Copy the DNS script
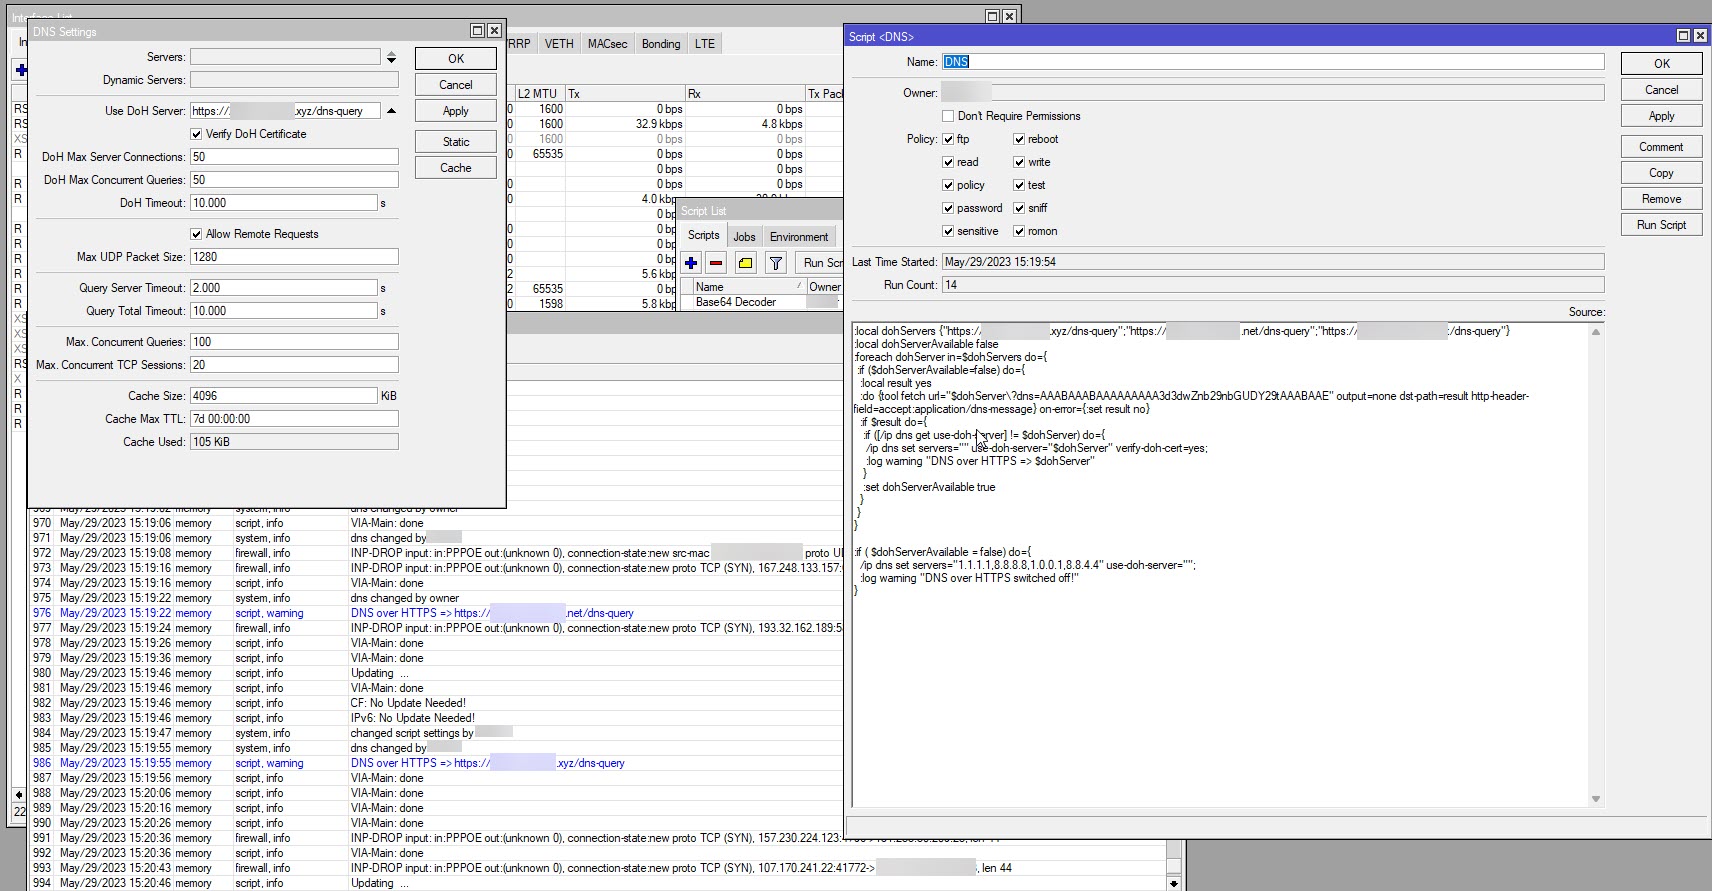 1662,173
